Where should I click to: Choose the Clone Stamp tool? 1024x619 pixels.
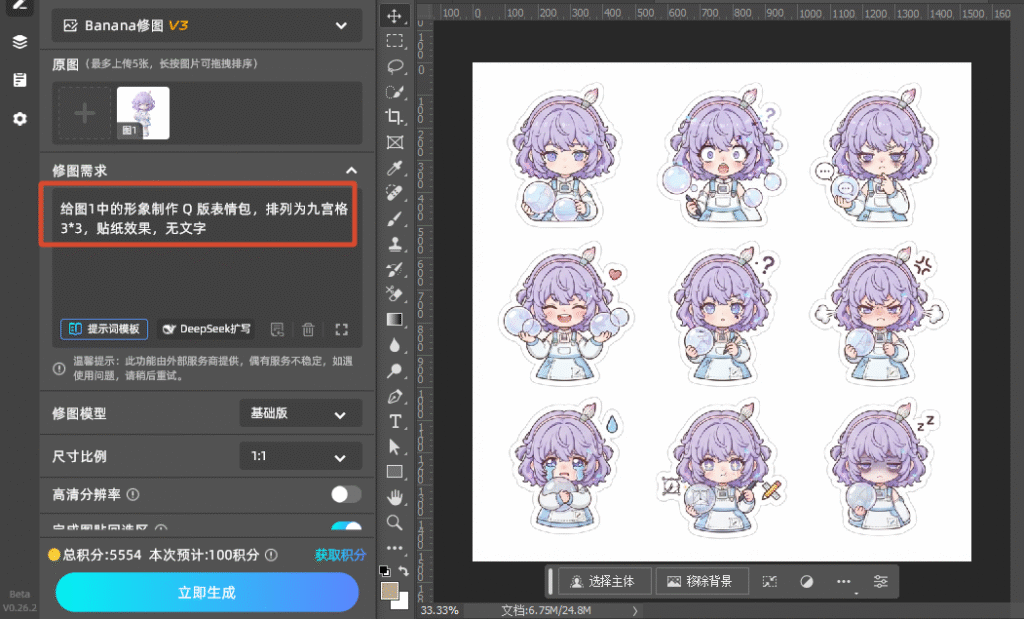click(x=394, y=244)
